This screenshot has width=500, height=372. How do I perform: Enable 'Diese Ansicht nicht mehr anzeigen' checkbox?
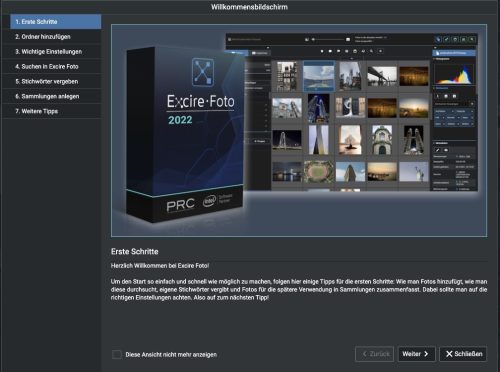tap(117, 354)
